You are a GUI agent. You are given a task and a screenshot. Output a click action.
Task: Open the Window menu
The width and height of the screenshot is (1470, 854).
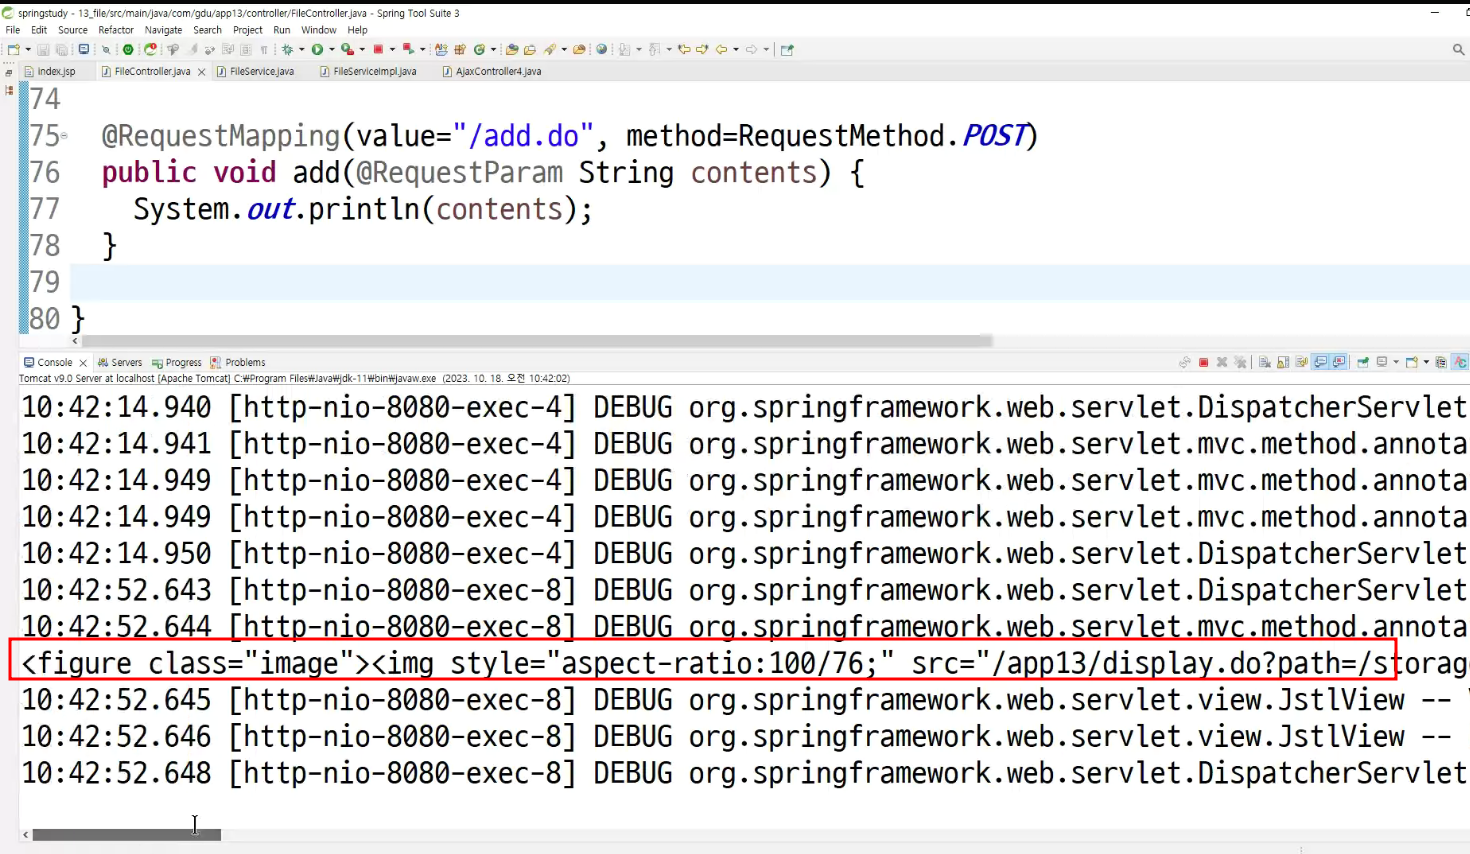[x=319, y=30]
